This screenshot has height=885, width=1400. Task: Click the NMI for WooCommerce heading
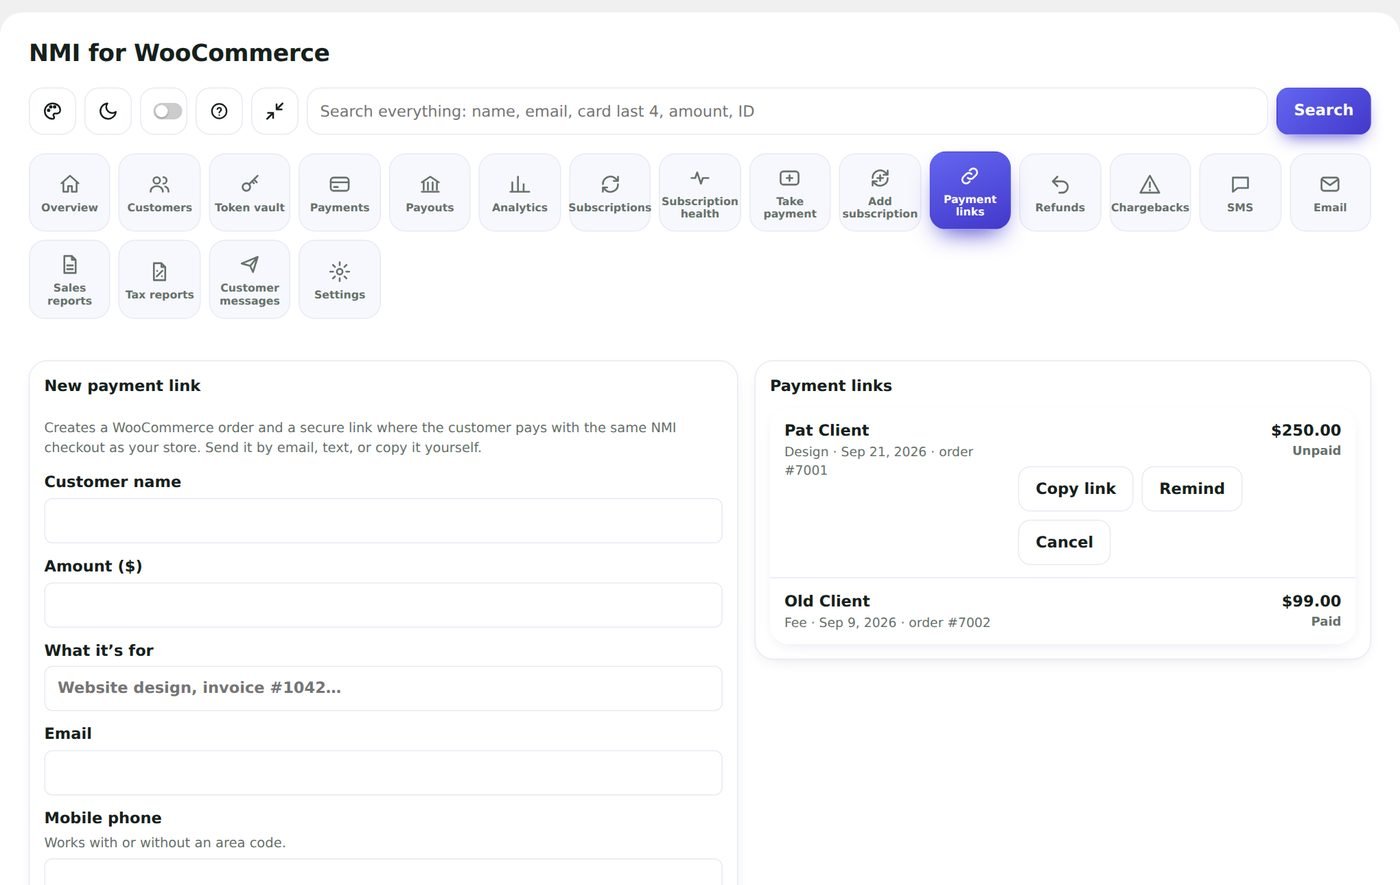pyautogui.click(x=179, y=53)
